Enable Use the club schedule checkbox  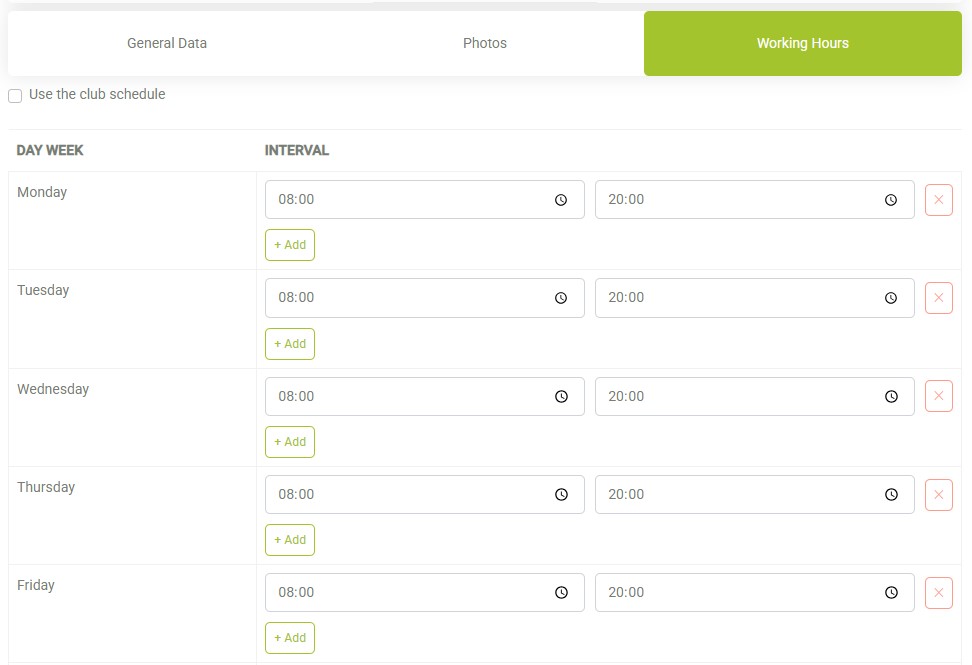[x=15, y=96]
